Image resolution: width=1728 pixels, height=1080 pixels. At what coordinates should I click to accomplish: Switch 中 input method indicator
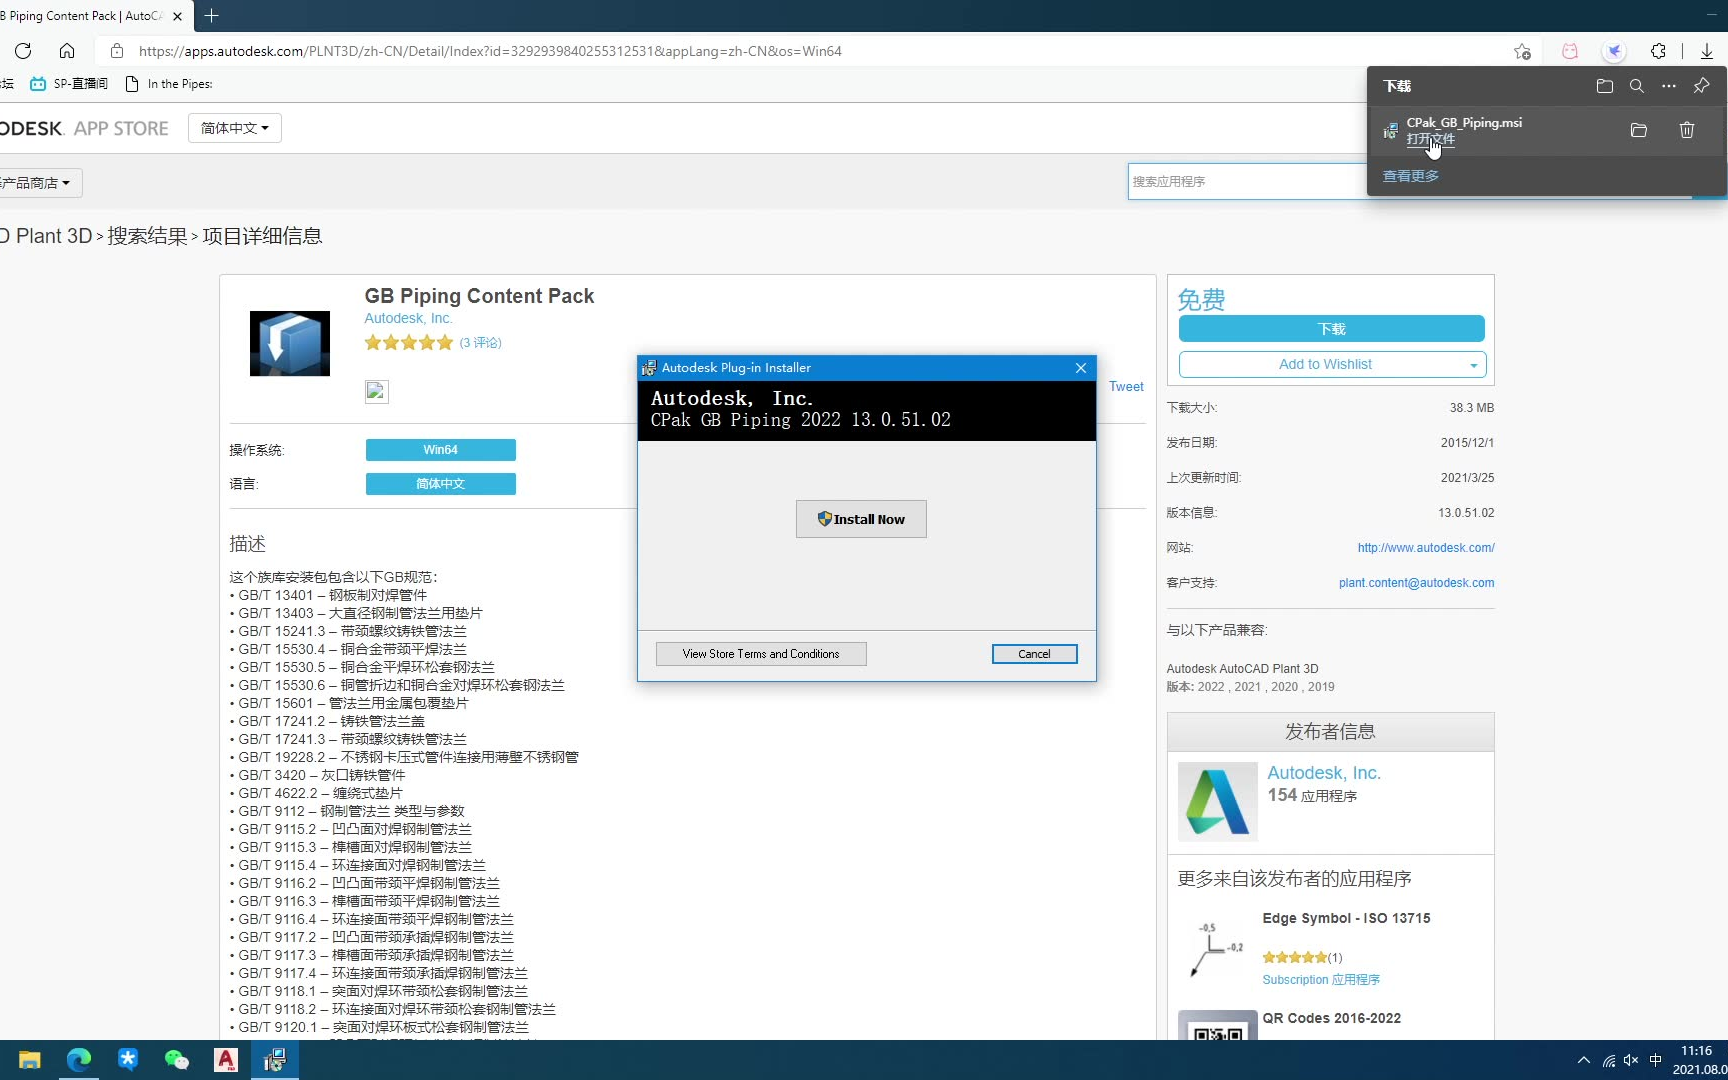(1656, 1060)
